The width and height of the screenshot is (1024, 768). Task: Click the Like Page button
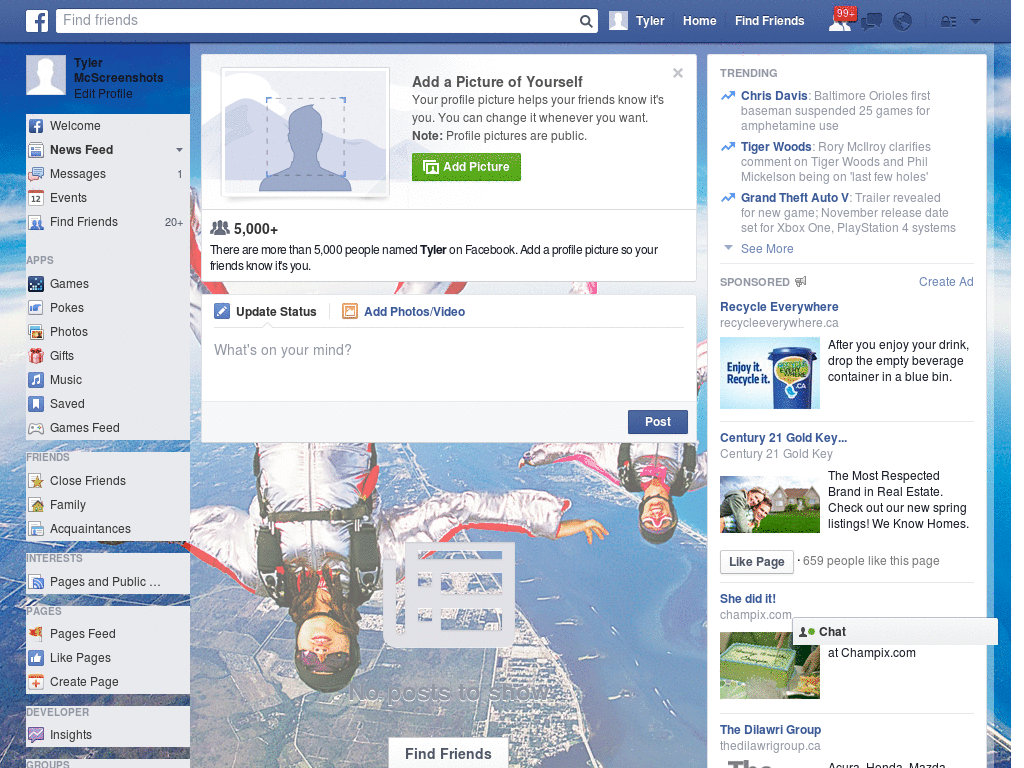click(x=756, y=562)
